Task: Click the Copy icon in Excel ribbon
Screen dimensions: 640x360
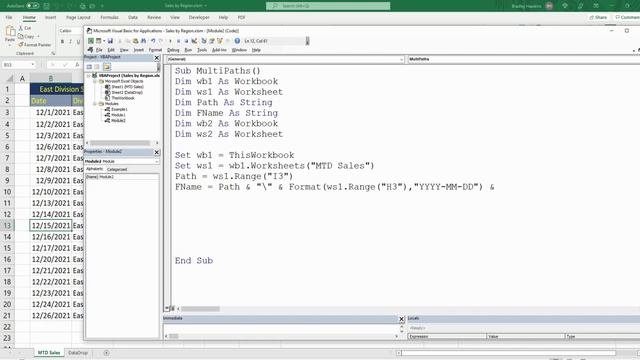Action: click(x=21, y=36)
